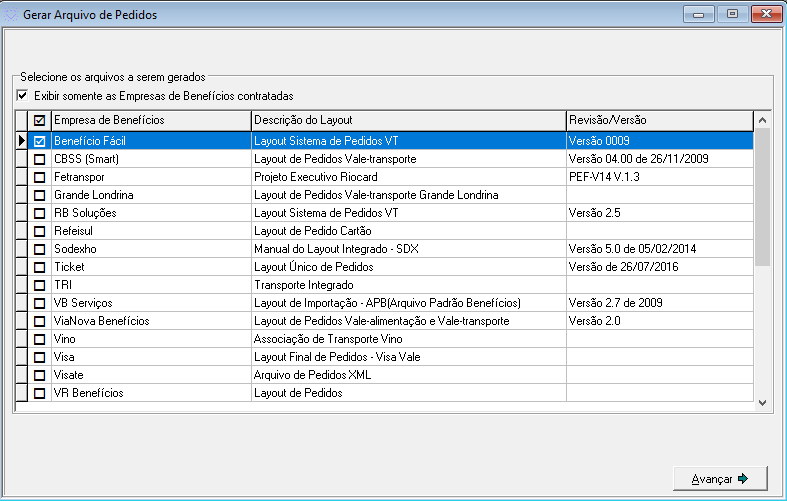
Task: Select the Ticket checkbox
Action: pos(40,268)
